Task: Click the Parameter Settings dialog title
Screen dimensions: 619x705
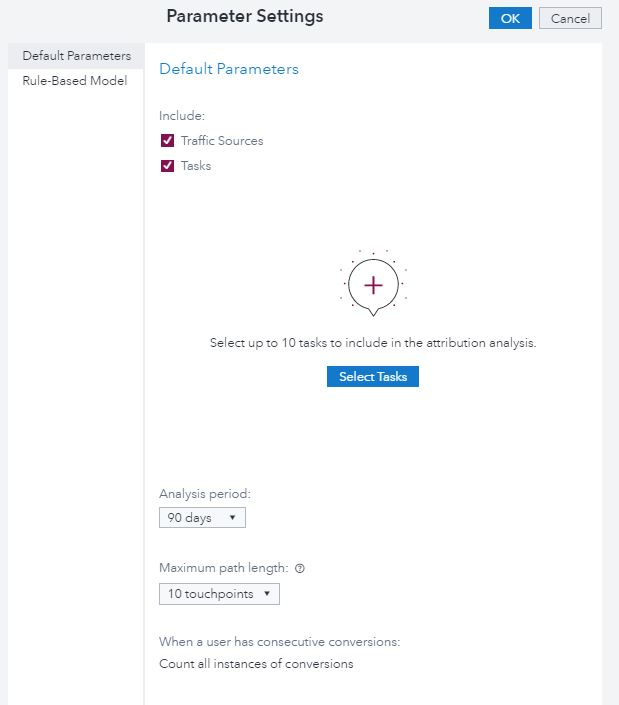Action: click(245, 17)
